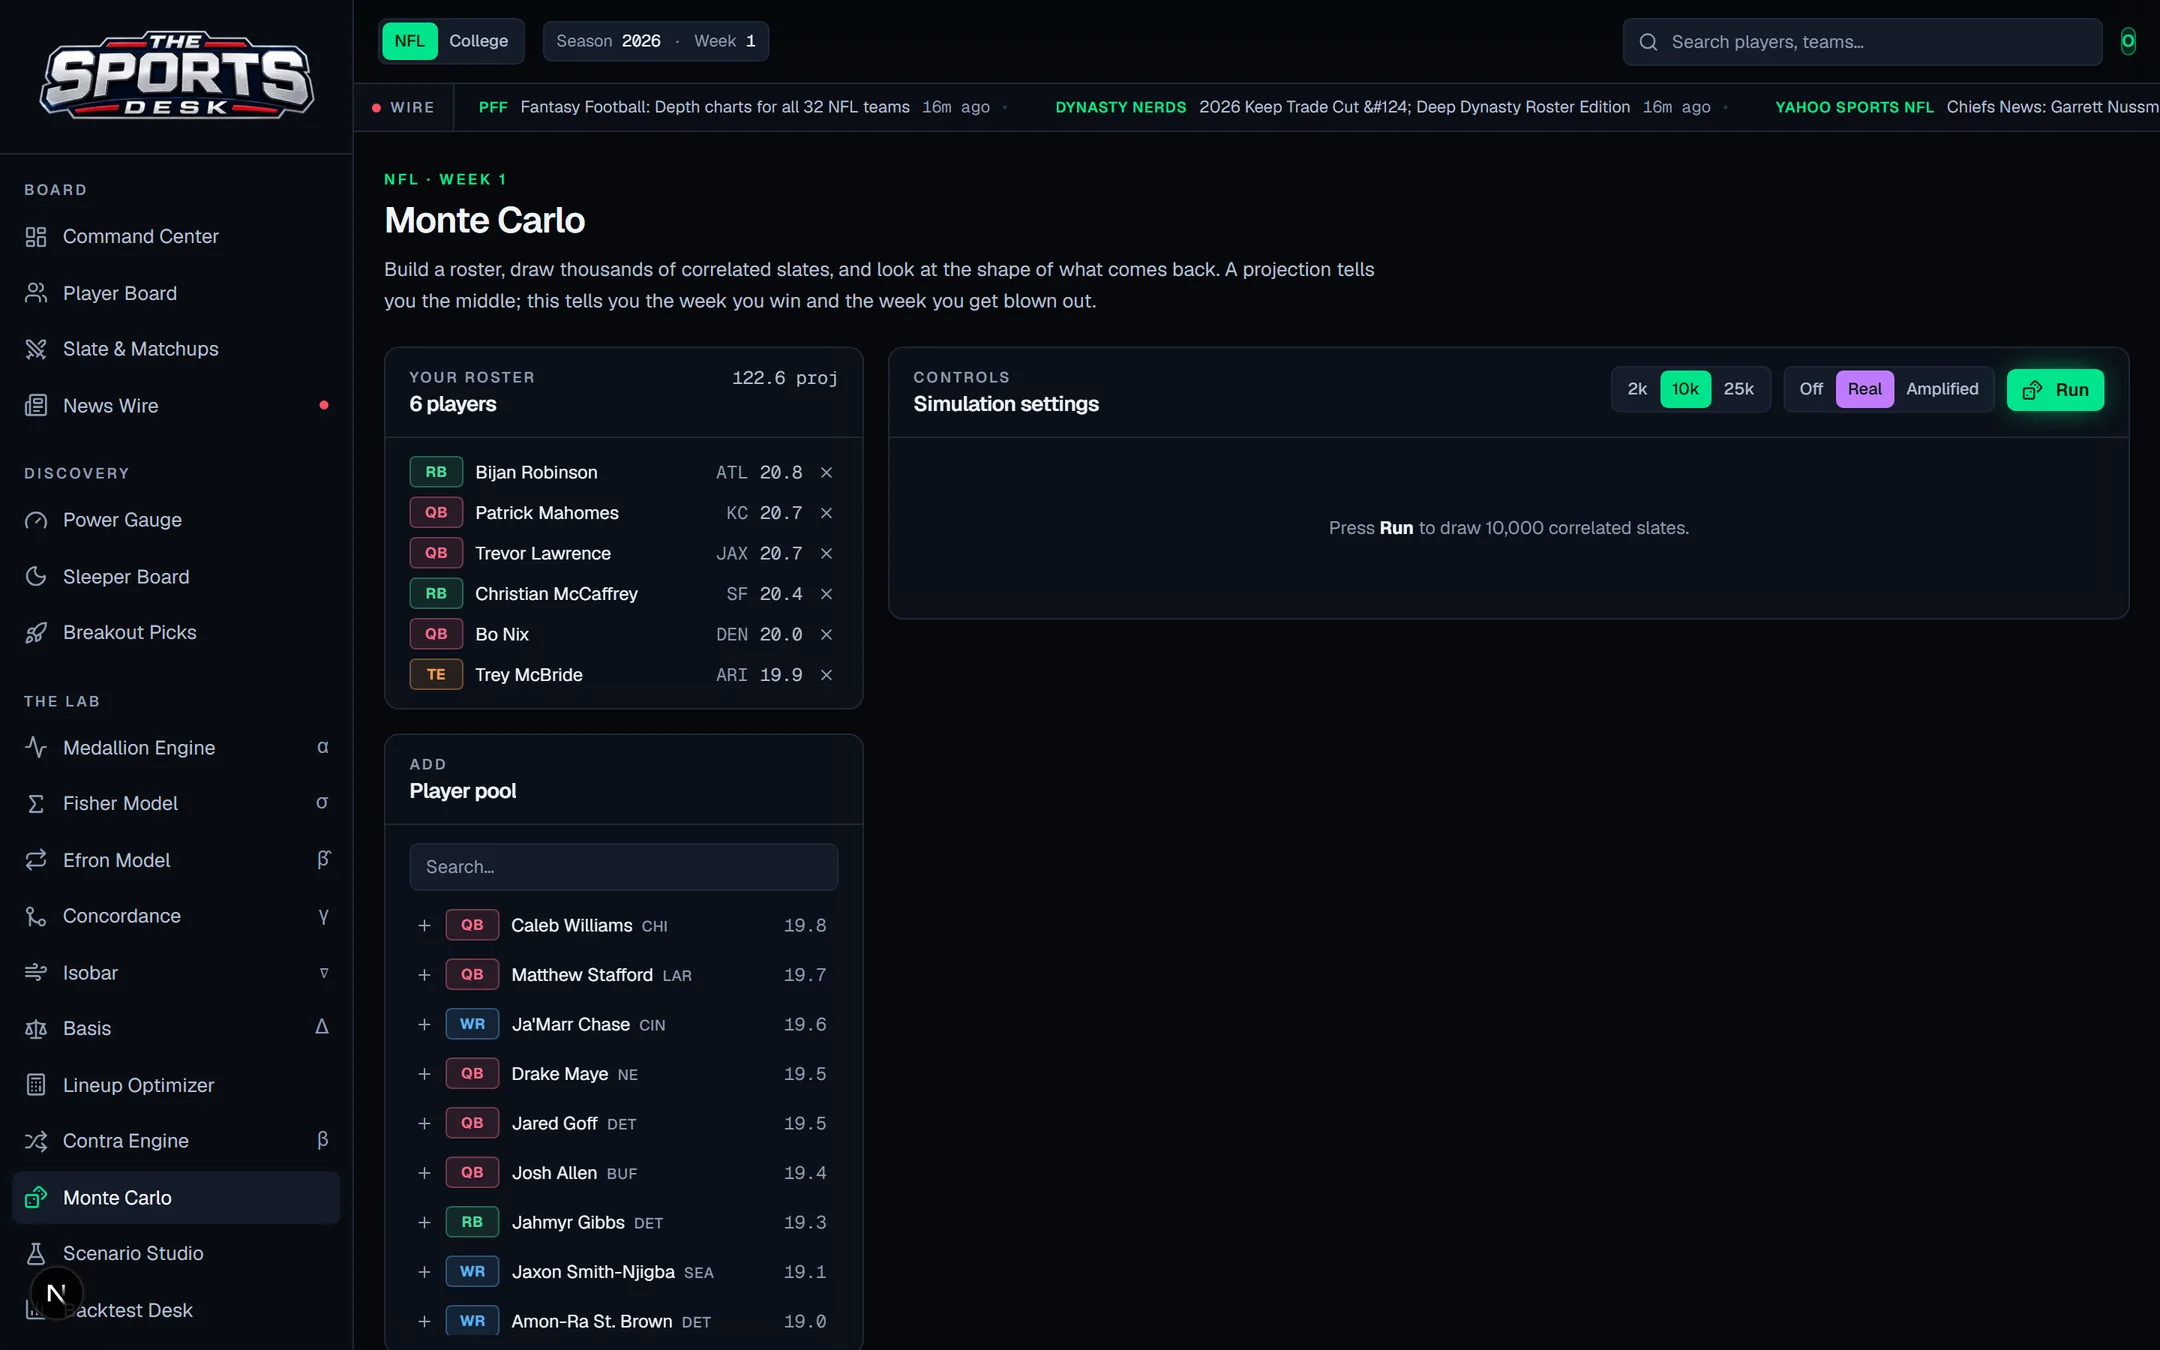Open the PFF depth charts wire story
This screenshot has height=1350, width=2160.
coord(734,107)
